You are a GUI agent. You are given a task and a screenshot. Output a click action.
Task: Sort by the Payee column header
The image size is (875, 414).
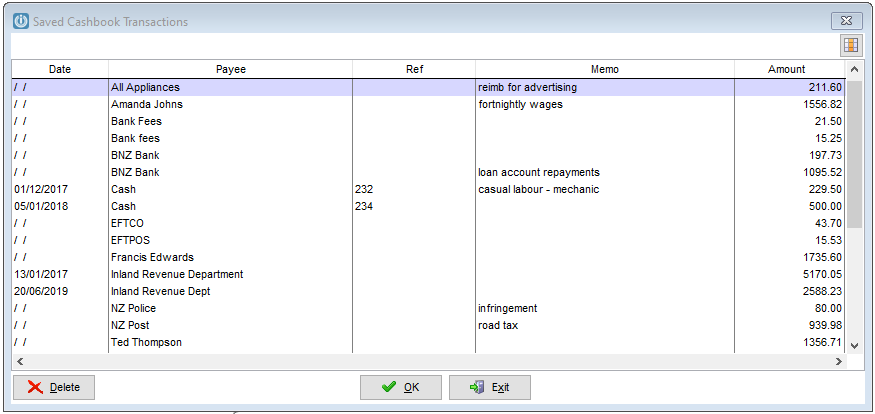click(230, 70)
